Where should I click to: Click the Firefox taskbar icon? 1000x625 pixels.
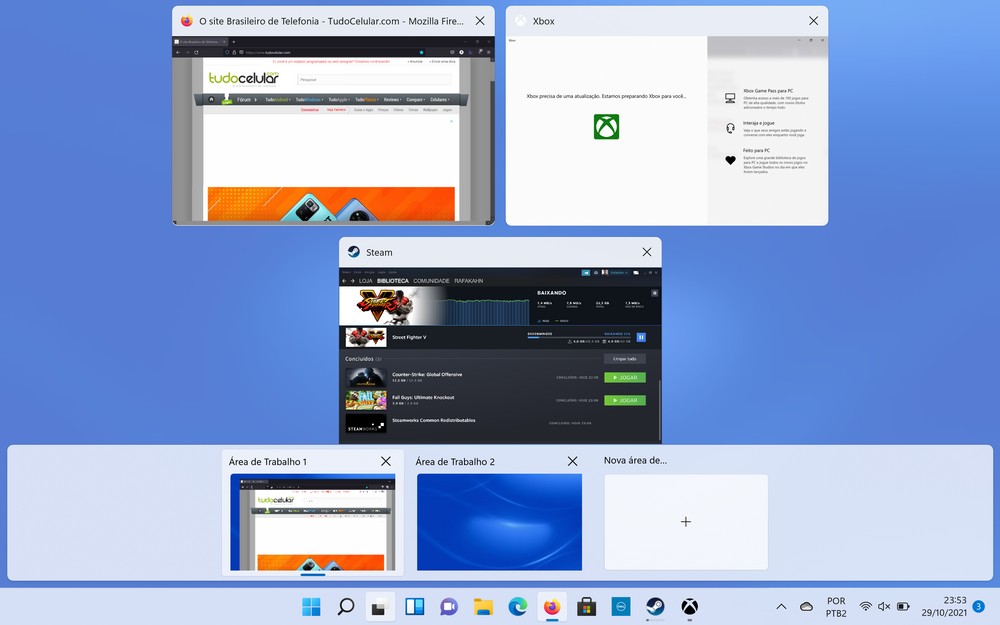point(551,606)
